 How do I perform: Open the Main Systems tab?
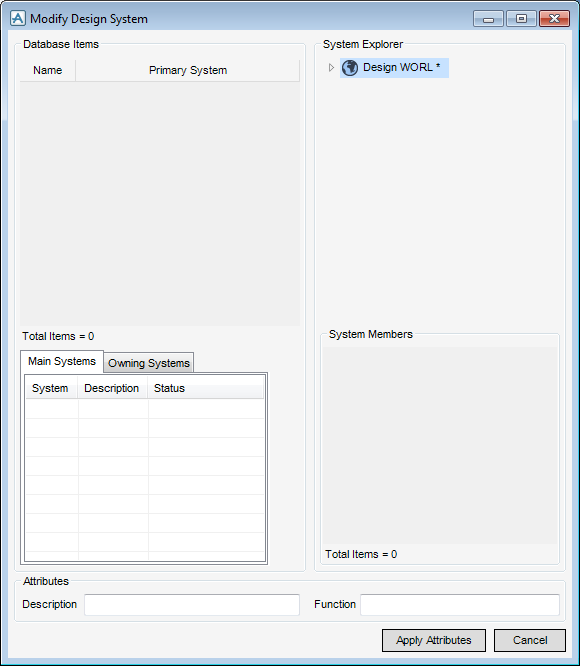tap(62, 361)
